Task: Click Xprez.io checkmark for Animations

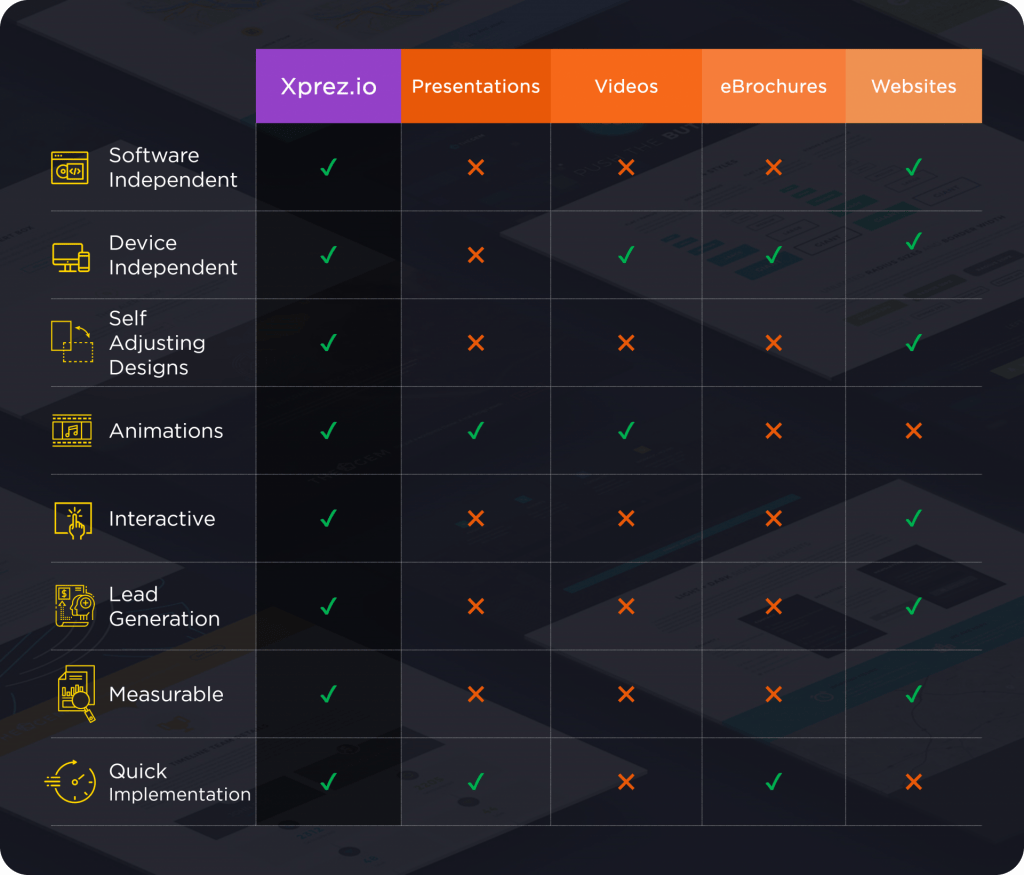Action: (x=328, y=430)
